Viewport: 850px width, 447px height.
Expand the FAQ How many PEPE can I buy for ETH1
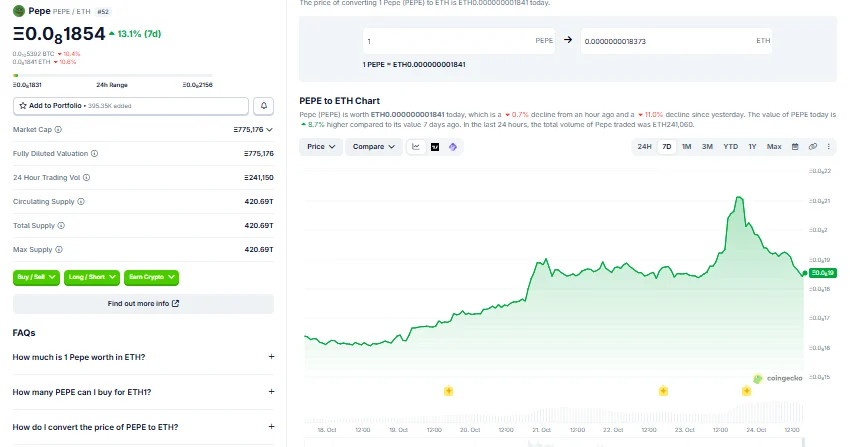click(x=143, y=392)
